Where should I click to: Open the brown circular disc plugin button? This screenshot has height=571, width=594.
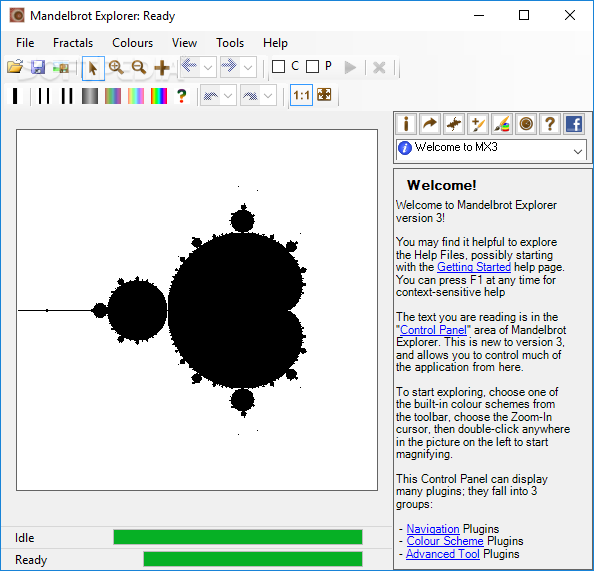point(526,124)
